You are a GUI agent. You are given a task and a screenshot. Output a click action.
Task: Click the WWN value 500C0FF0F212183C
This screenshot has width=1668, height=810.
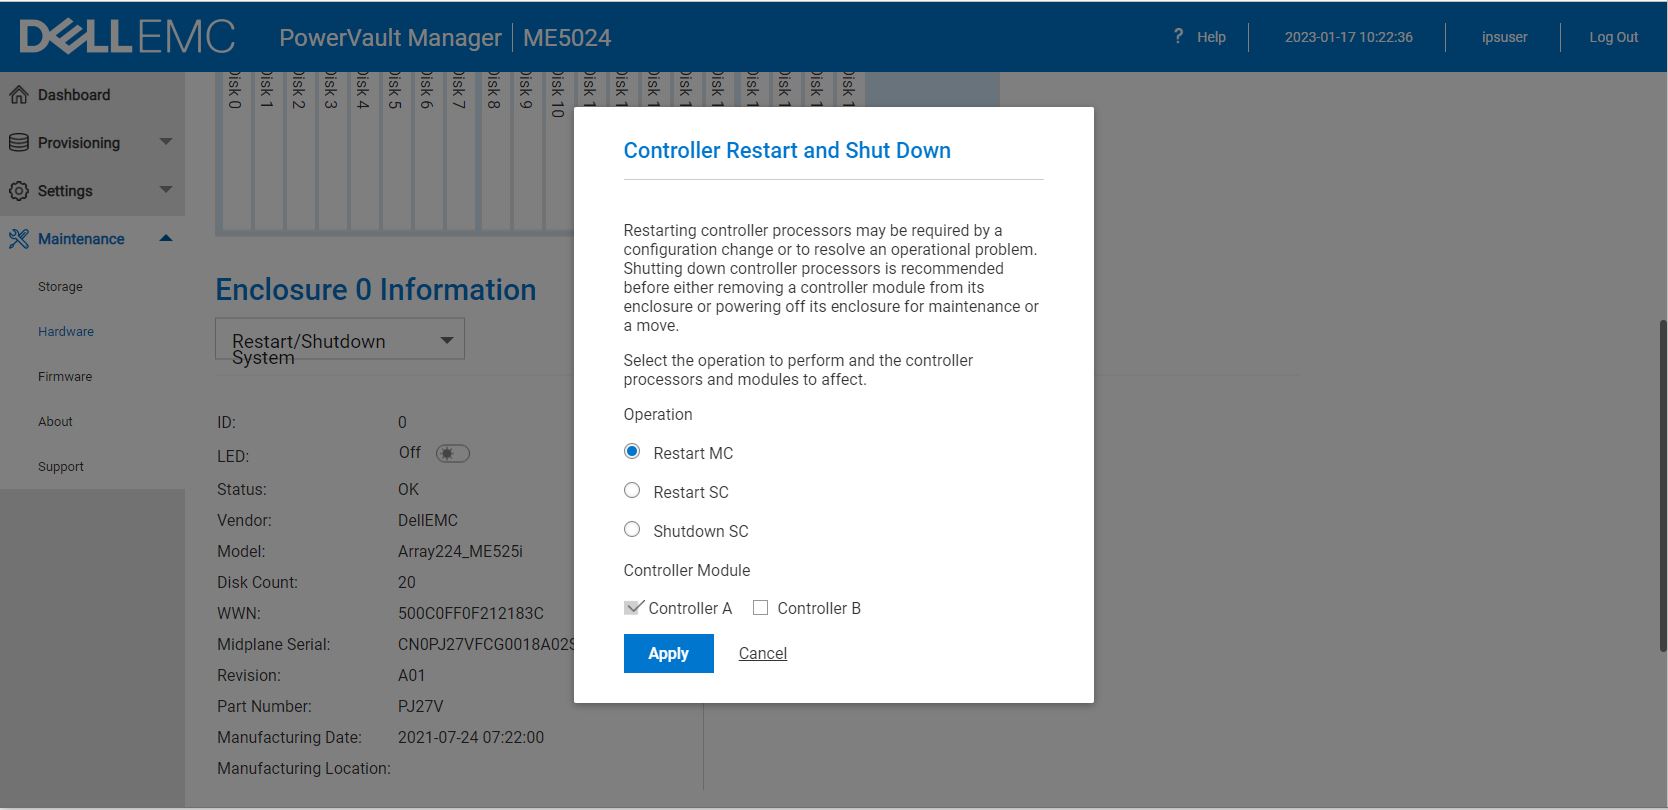coord(471,613)
